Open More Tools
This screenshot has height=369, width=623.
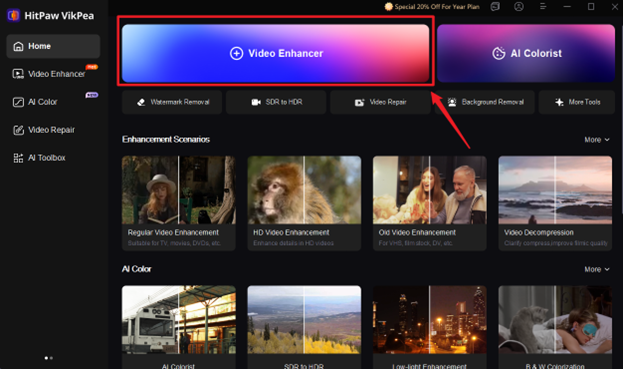tap(577, 102)
